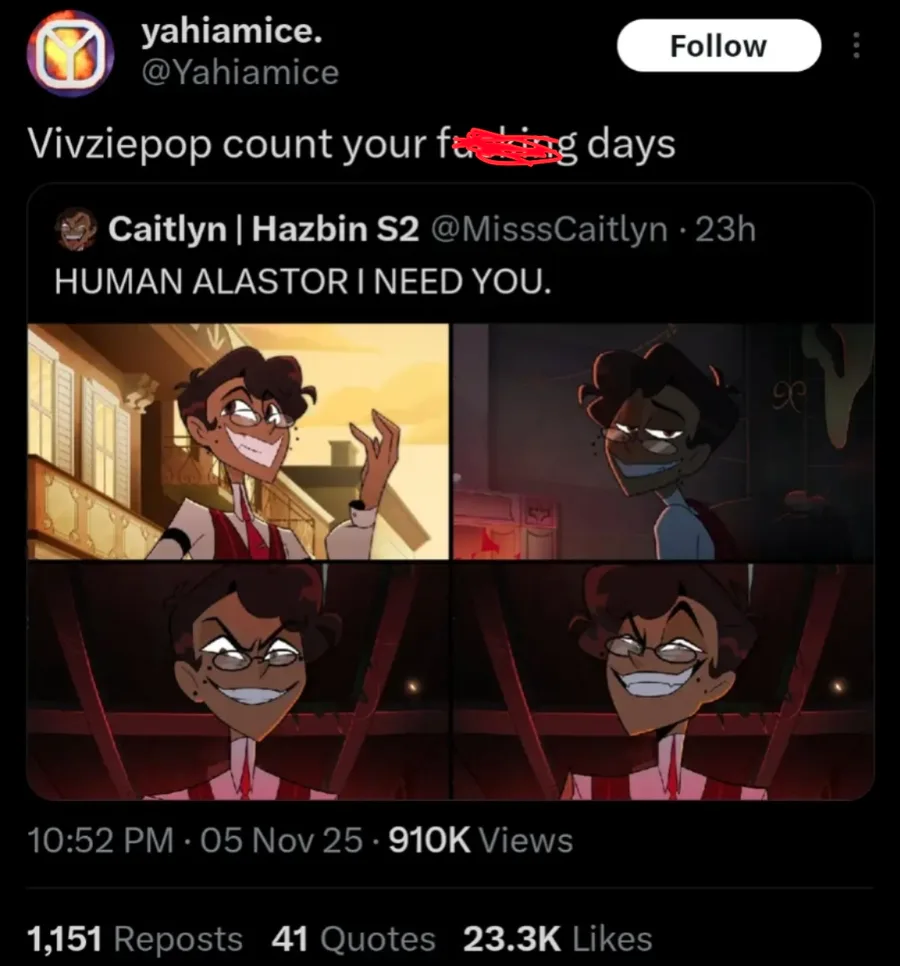The image size is (900, 966).
Task: Click the HUMAN ALASTOR I NEED YOU text
Action: [x=302, y=281]
